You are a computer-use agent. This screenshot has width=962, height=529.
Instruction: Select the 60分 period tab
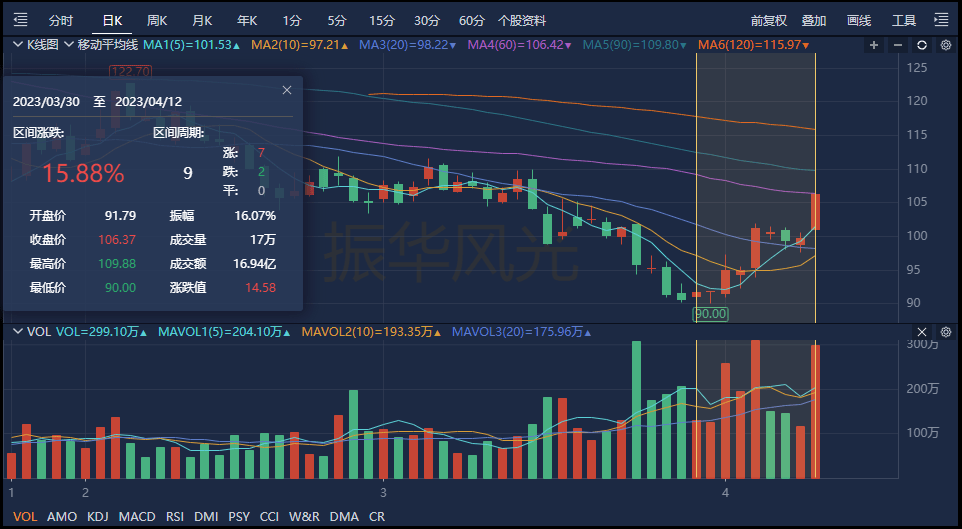[472, 21]
